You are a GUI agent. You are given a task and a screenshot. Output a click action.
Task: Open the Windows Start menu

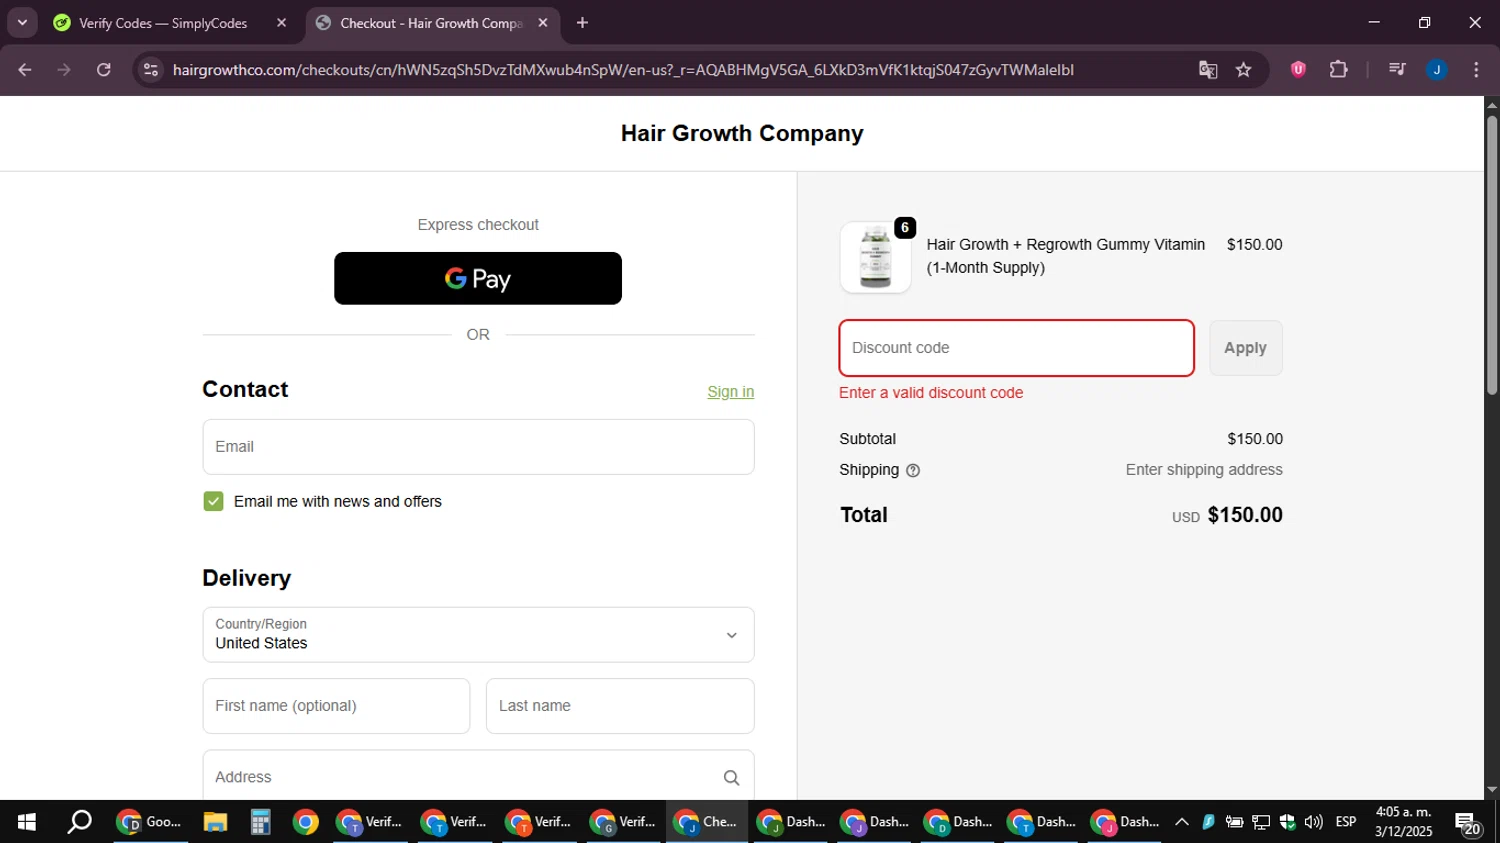[x=27, y=822]
